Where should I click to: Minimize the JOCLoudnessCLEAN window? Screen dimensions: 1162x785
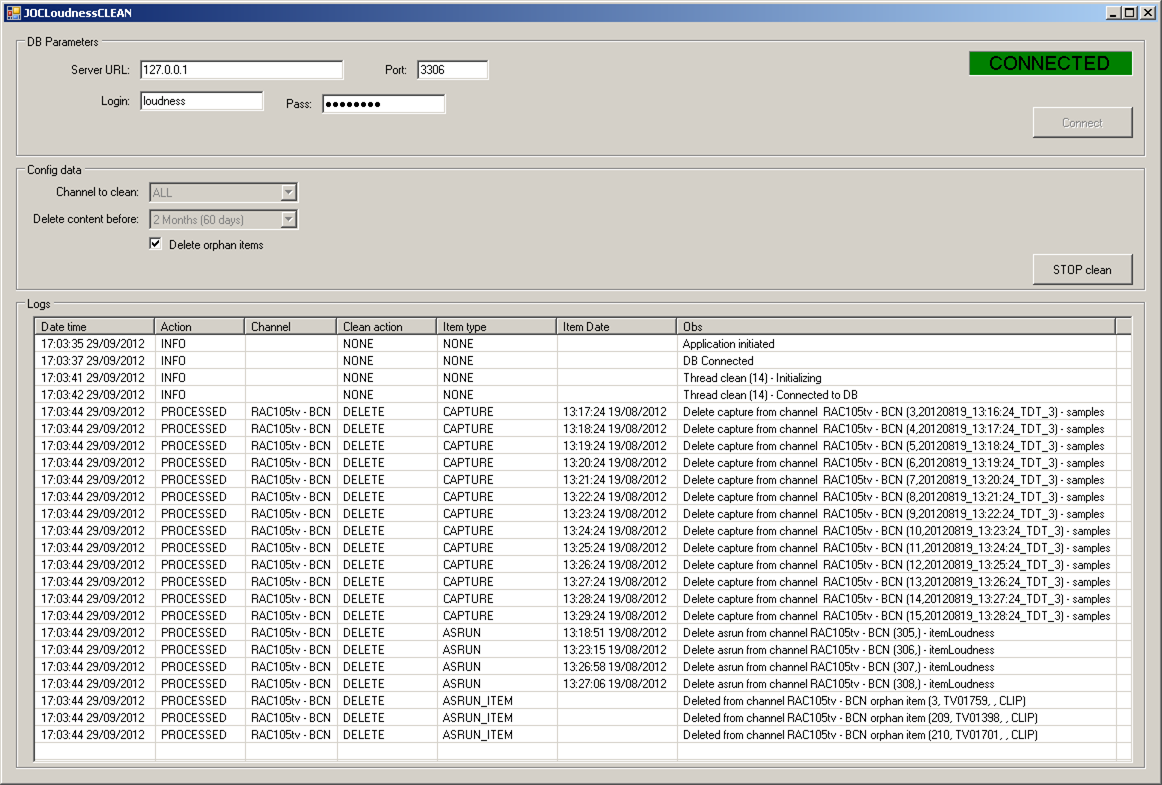1113,13
